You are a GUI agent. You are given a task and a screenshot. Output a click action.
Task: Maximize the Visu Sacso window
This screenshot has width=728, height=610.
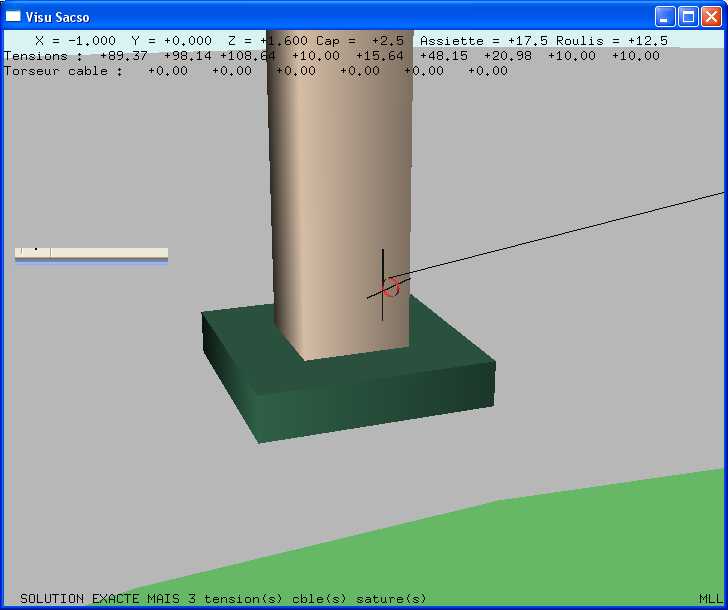(x=688, y=16)
